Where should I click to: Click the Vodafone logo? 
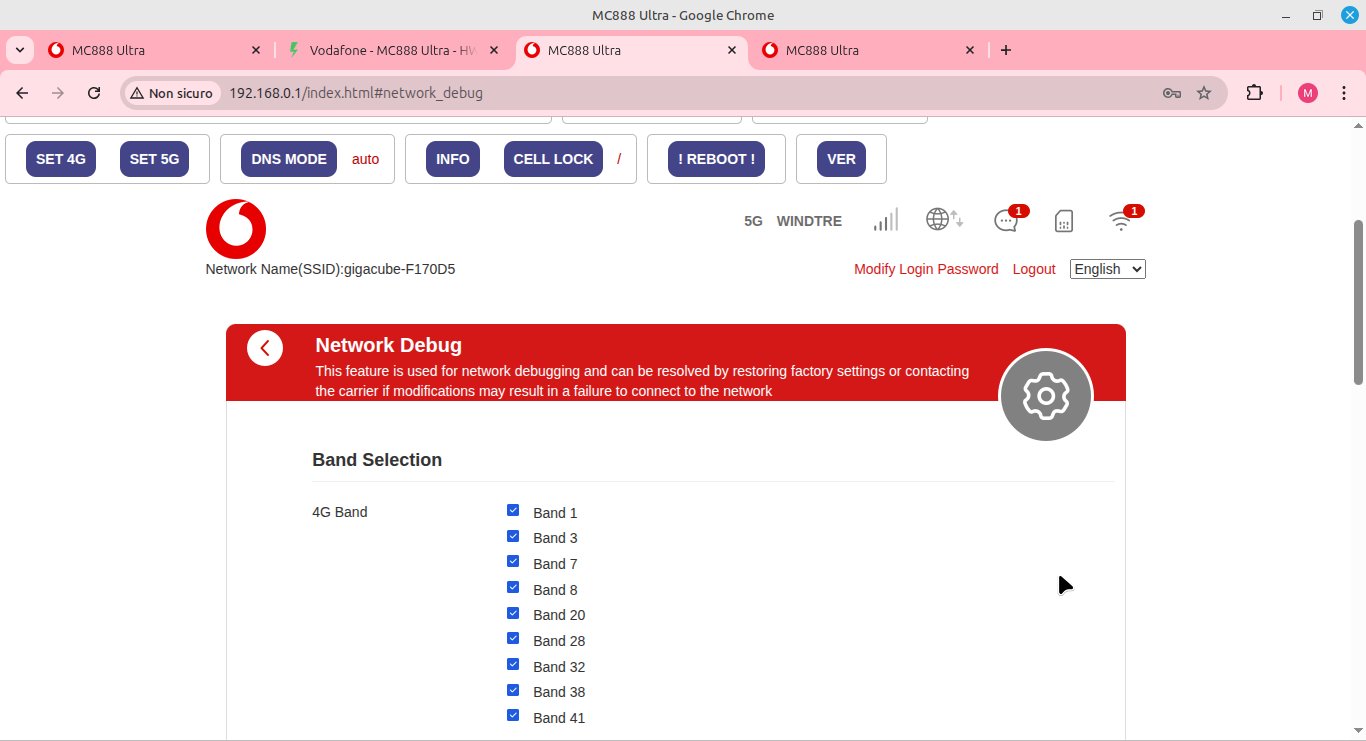pyautogui.click(x=236, y=229)
